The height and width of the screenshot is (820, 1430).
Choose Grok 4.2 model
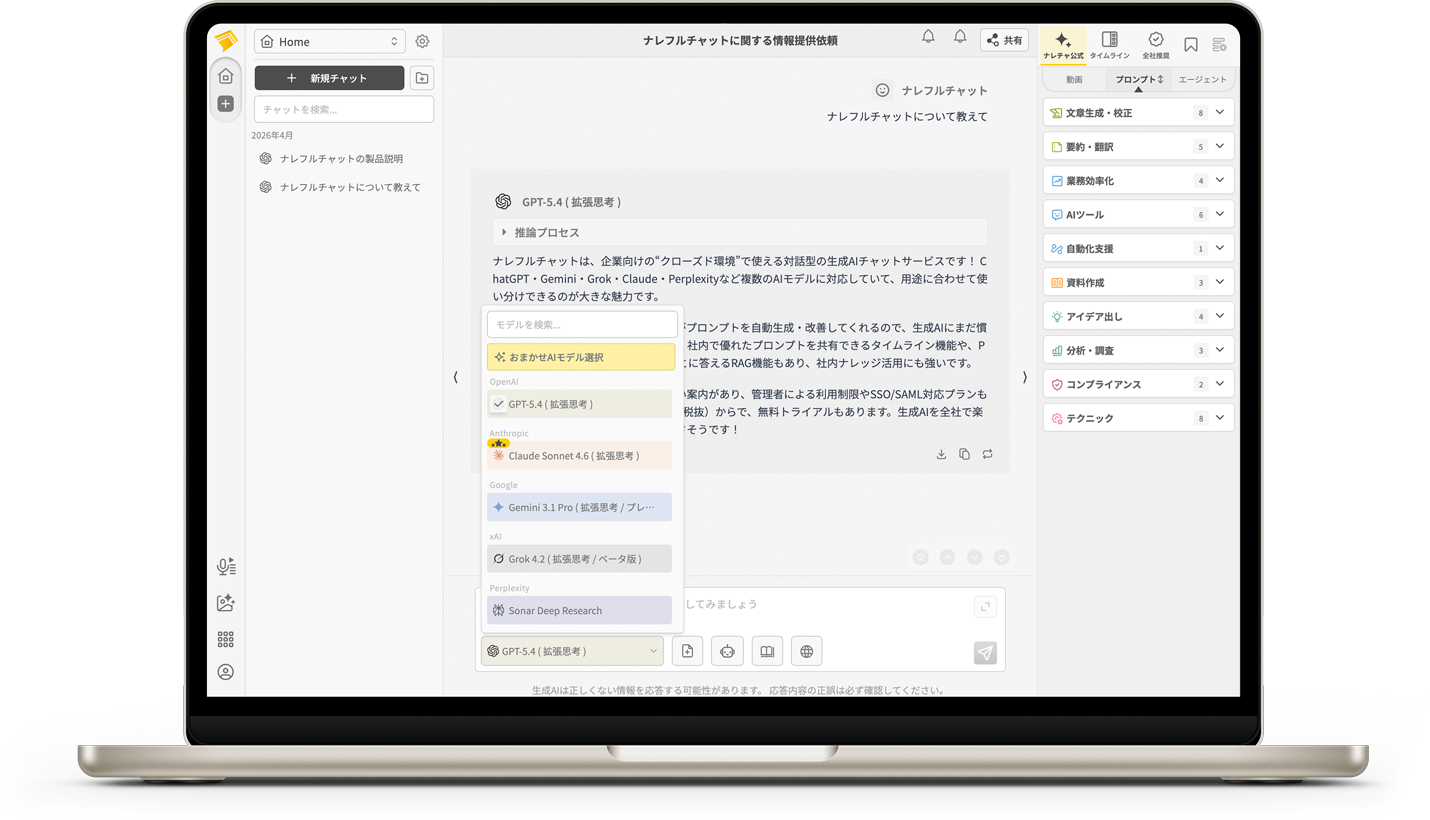click(579, 559)
